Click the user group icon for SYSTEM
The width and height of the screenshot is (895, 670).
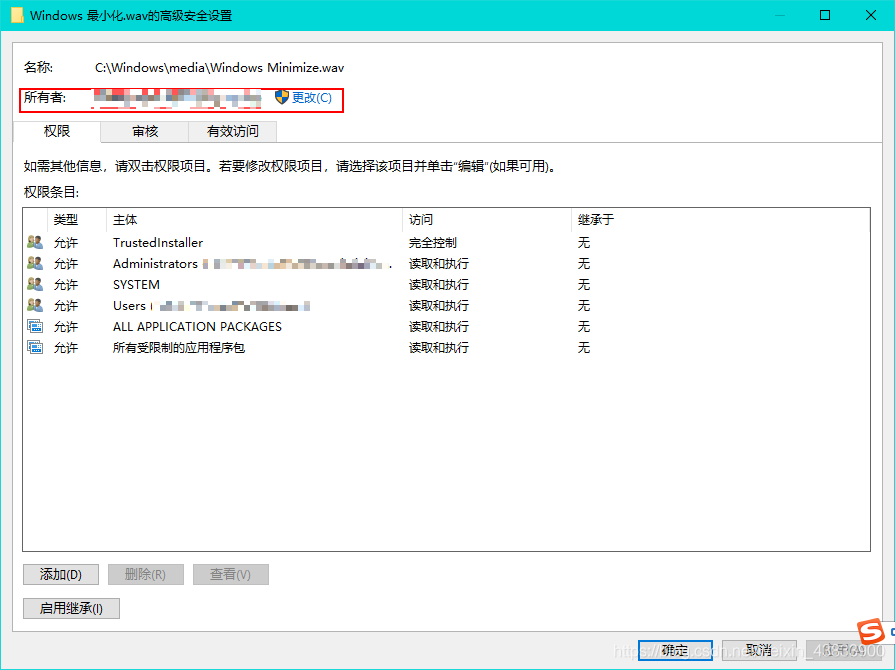[35, 284]
